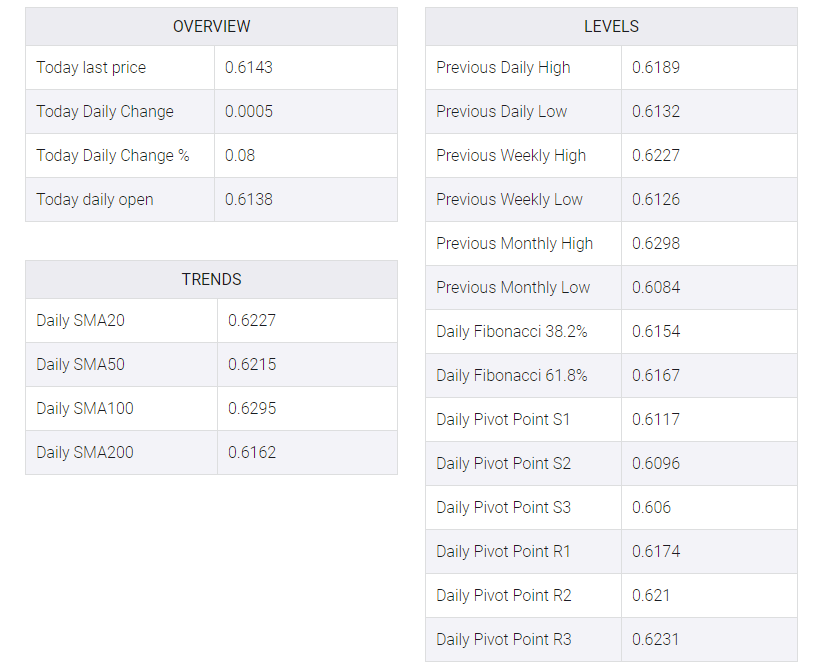Screen dimensions: 819x667
Task: Select the Daily Fibonacci 38.2% label
Action: pyautogui.click(x=512, y=331)
